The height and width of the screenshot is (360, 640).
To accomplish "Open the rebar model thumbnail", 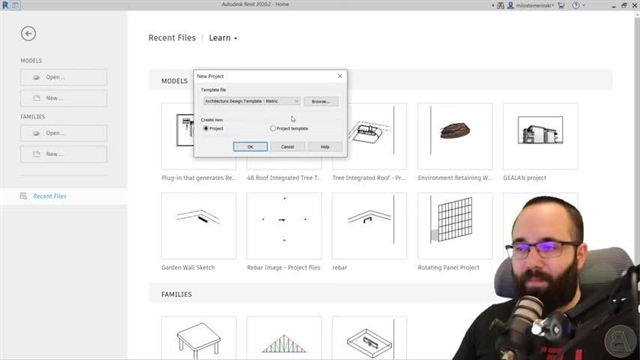I will point(369,226).
